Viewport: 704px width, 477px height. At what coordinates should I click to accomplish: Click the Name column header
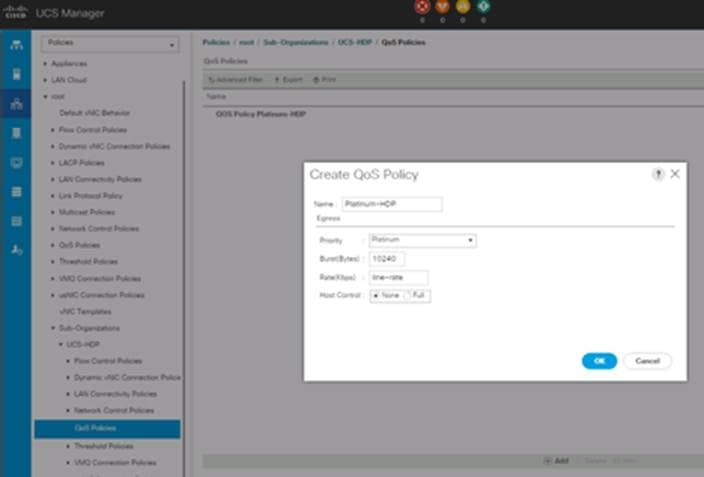(x=216, y=97)
